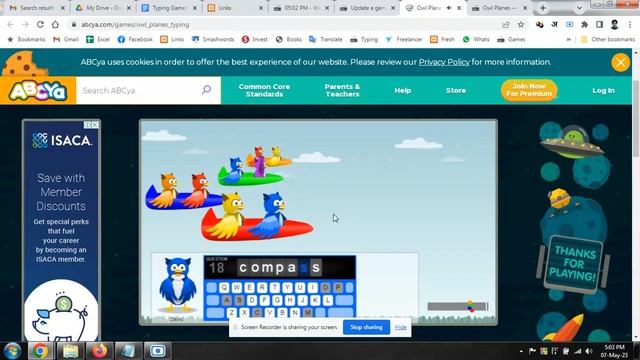Open screen recorder app in taskbar
Image resolution: width=640 pixels, height=360 pixels.
pyautogui.click(x=158, y=351)
